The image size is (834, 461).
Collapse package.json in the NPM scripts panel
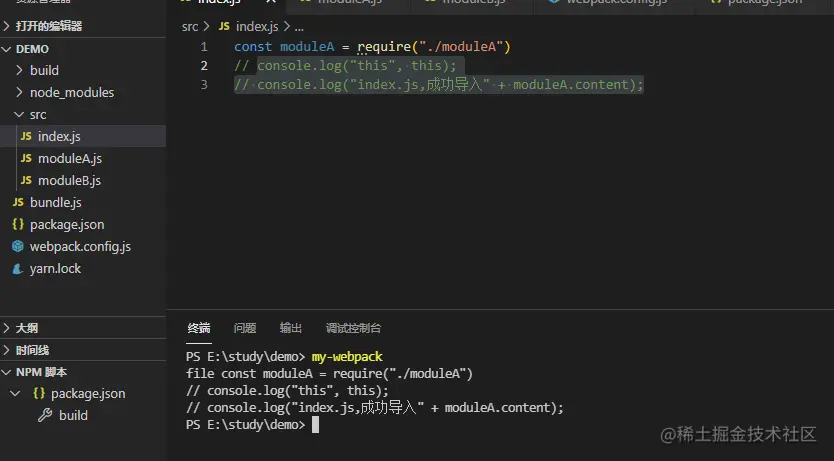point(15,393)
